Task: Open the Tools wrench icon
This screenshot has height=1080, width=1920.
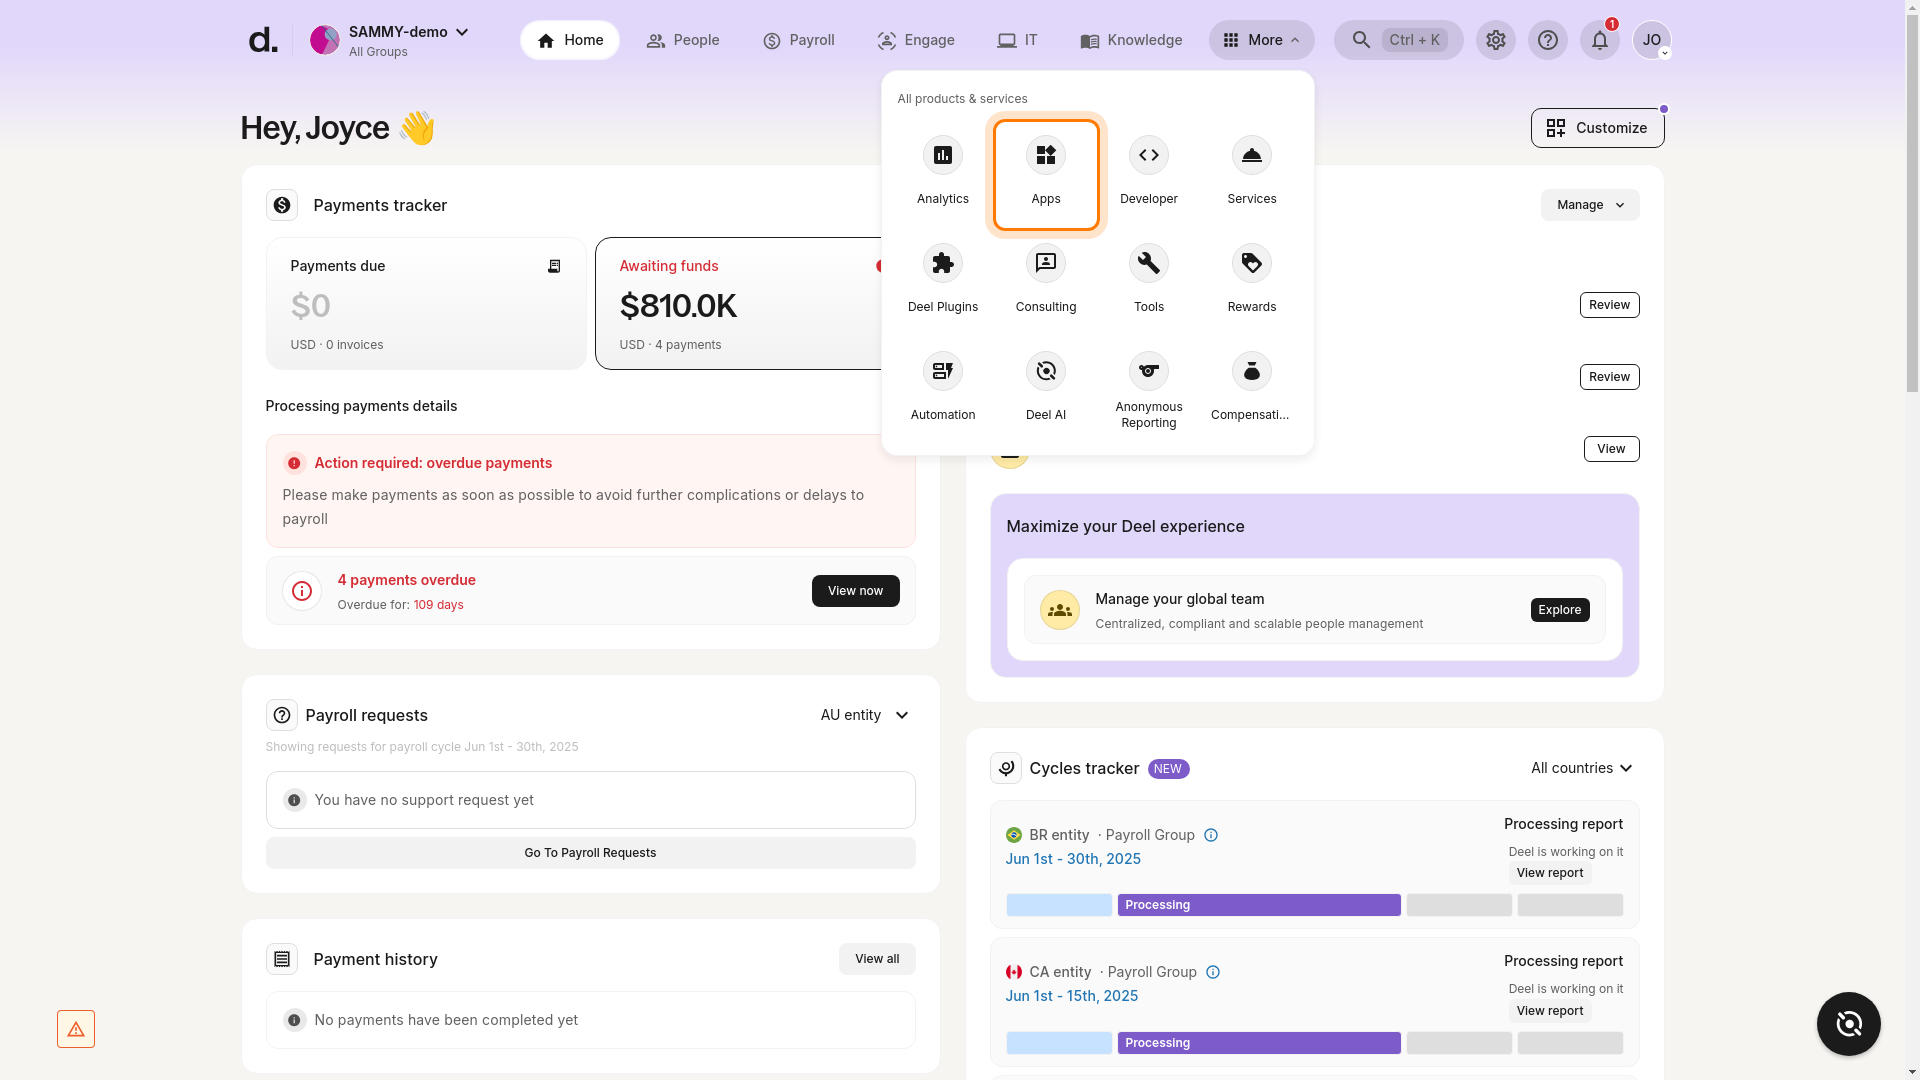Action: (x=1148, y=263)
